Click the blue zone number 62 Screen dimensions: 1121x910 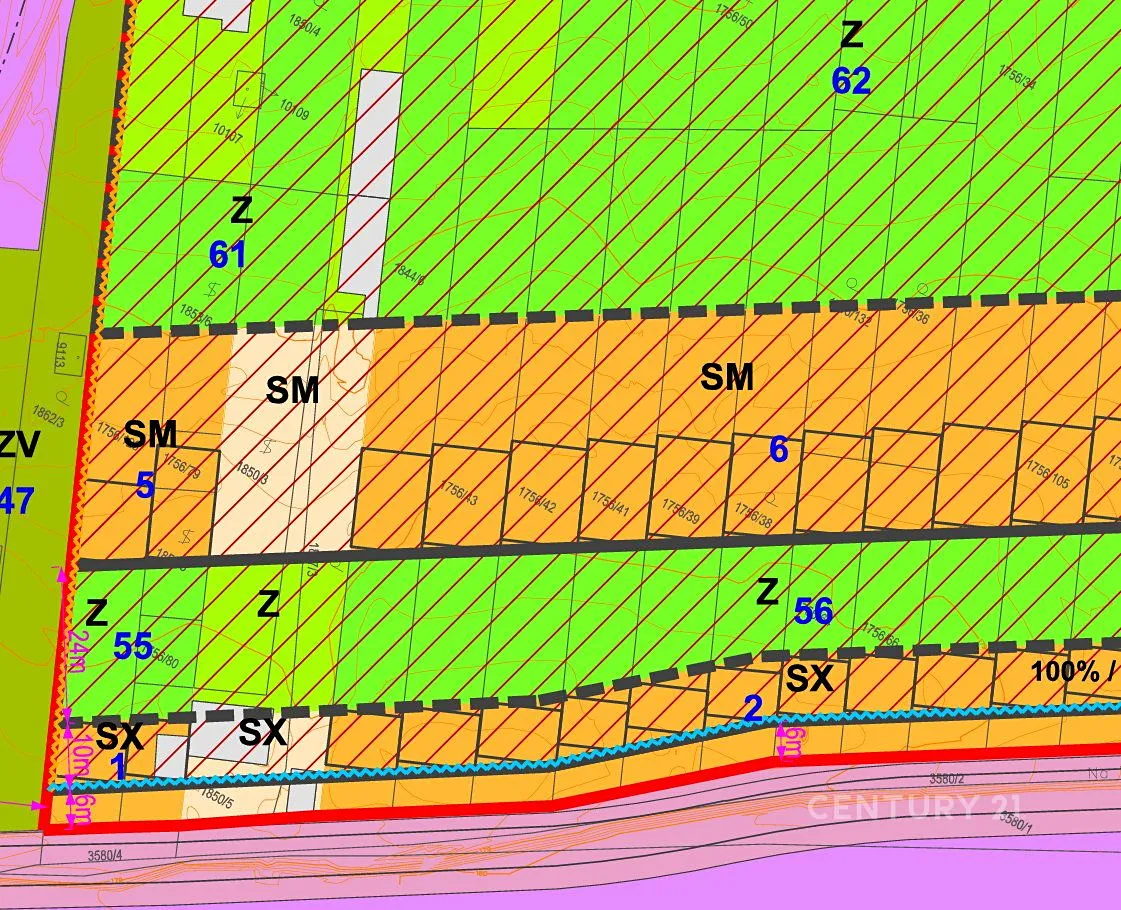[851, 81]
